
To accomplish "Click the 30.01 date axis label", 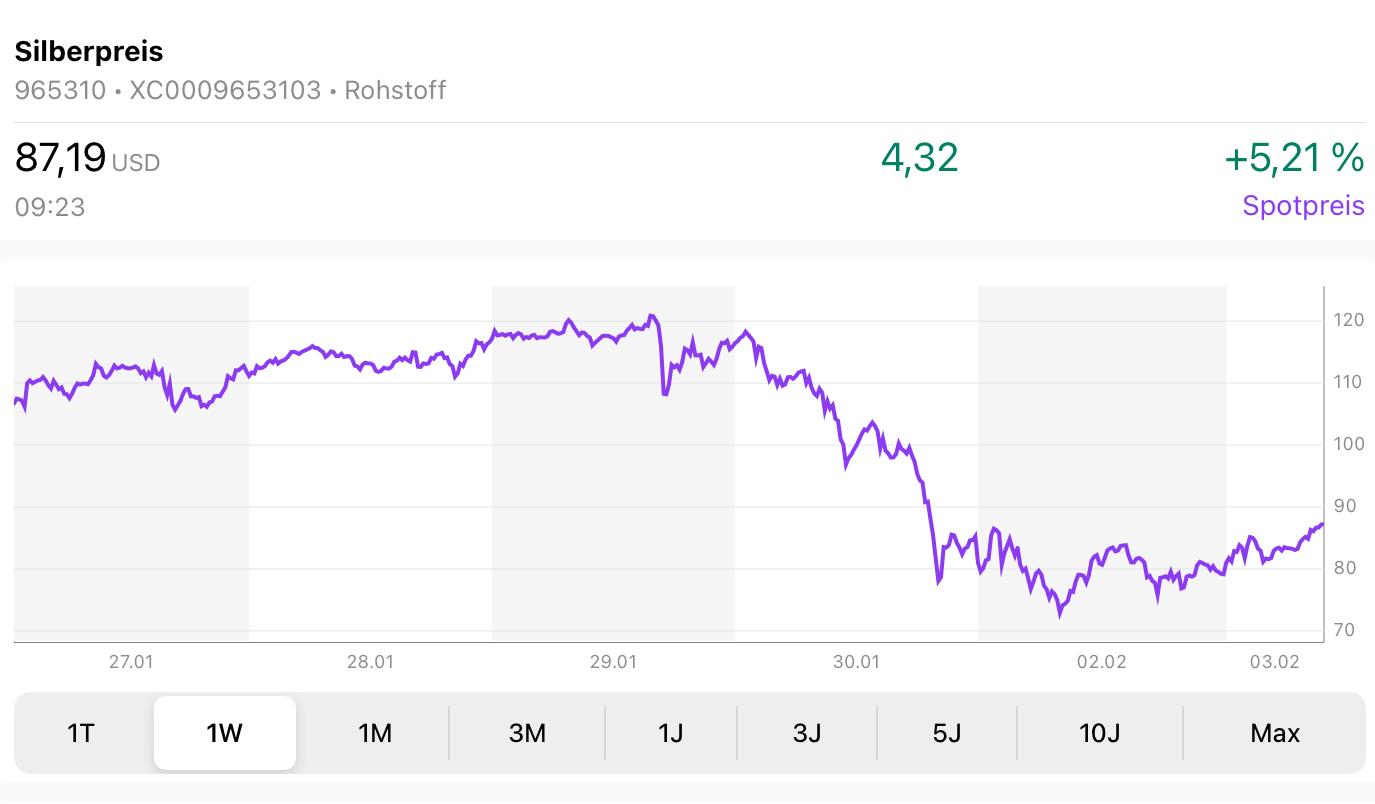I will point(857,662).
